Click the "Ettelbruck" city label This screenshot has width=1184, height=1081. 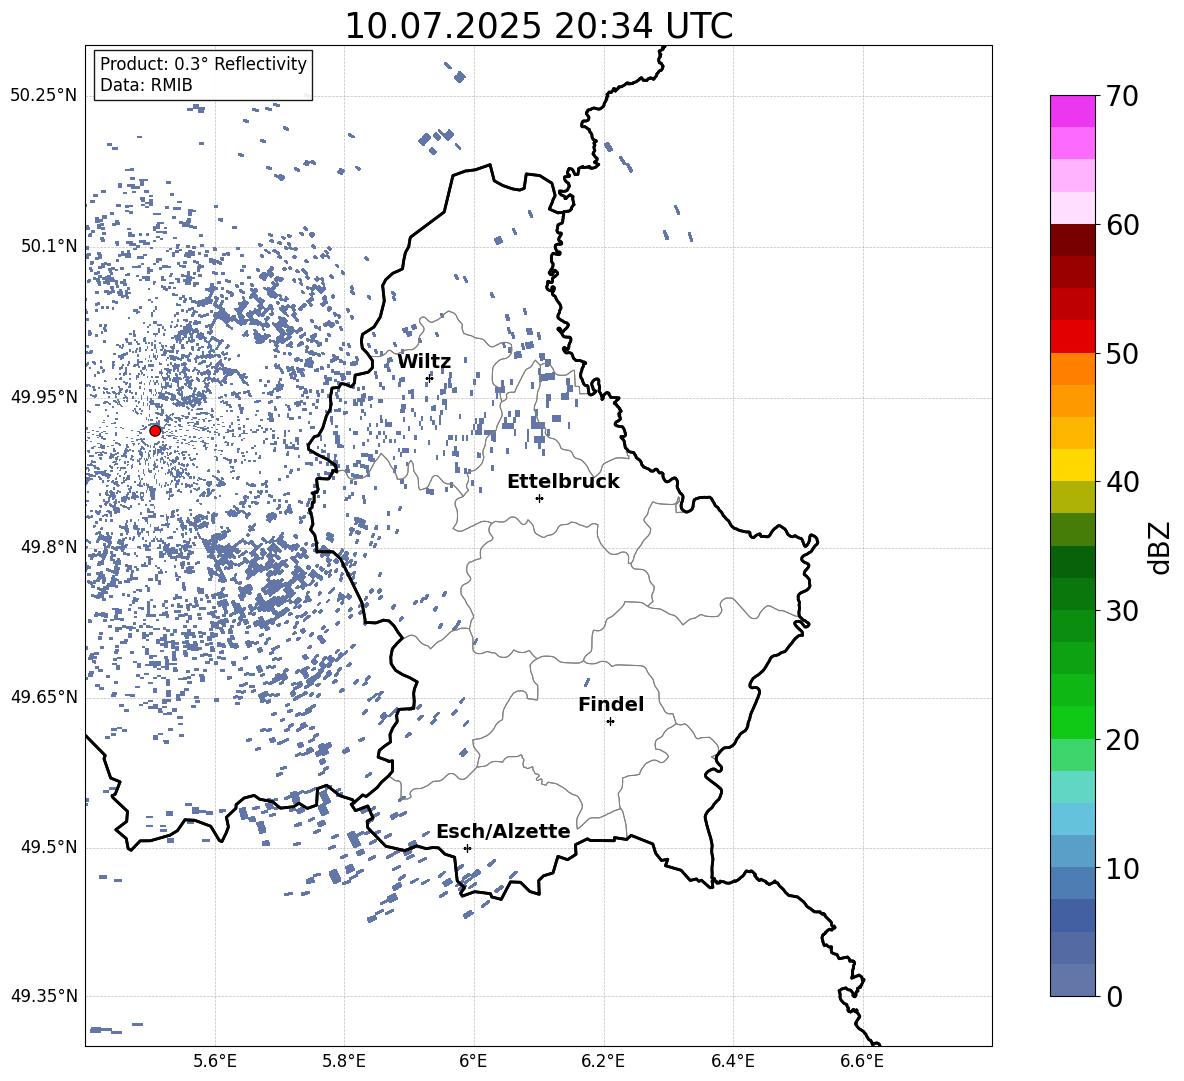563,481
